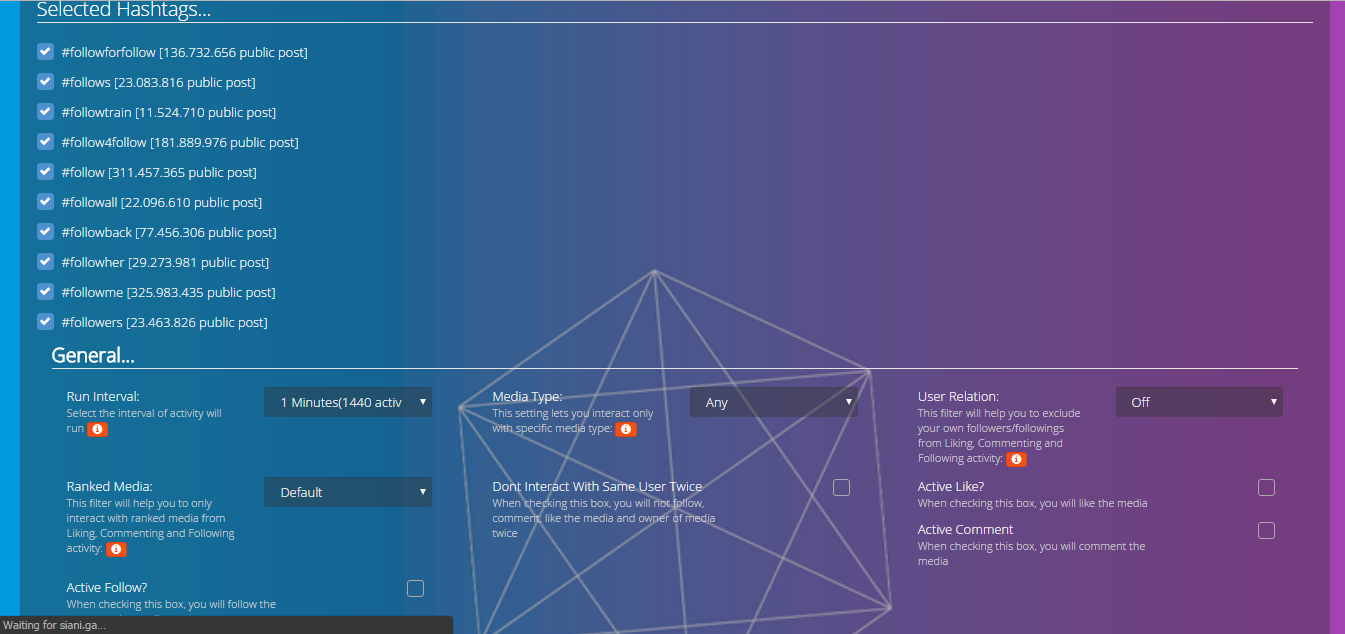The height and width of the screenshot is (634, 1345).
Task: Enable the Active Like checkbox
Action: tap(1266, 487)
